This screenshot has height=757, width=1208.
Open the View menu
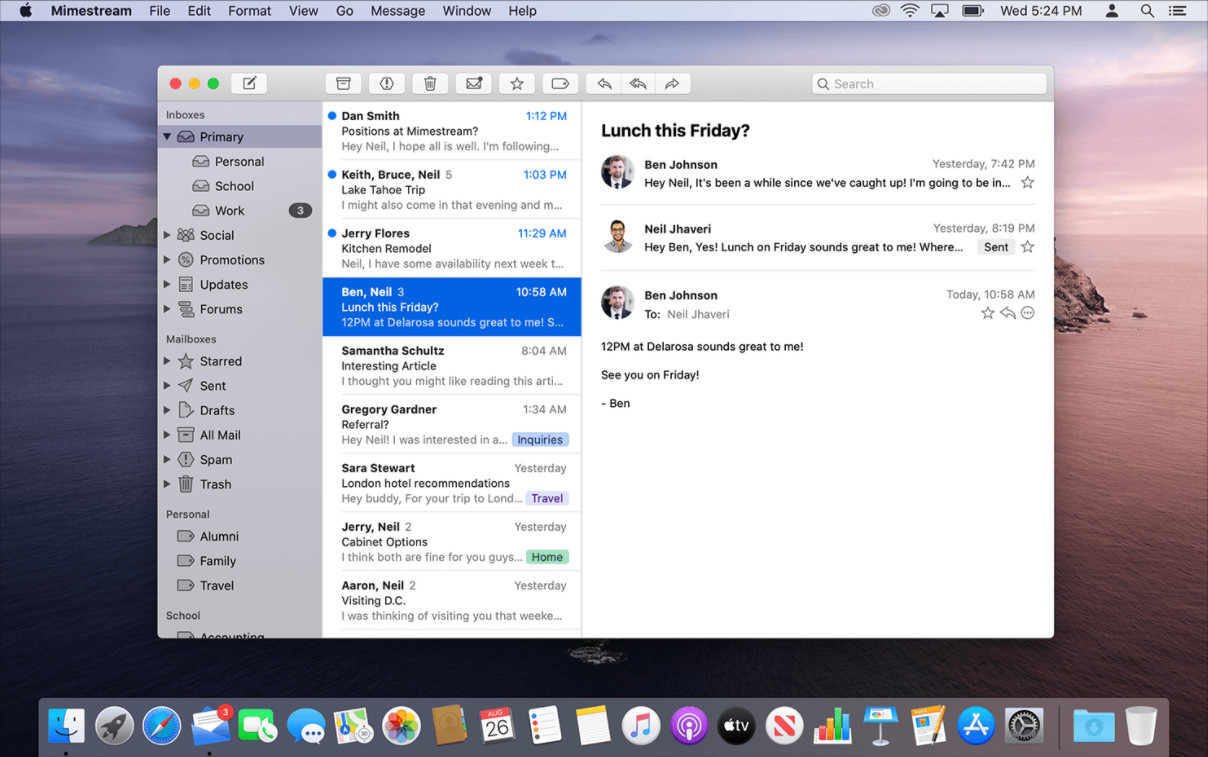(303, 11)
